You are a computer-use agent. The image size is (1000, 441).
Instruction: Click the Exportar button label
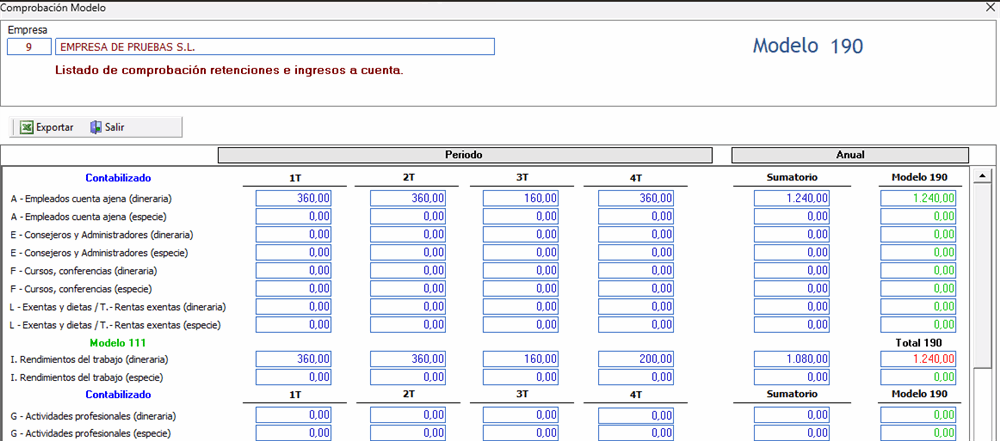pos(55,127)
